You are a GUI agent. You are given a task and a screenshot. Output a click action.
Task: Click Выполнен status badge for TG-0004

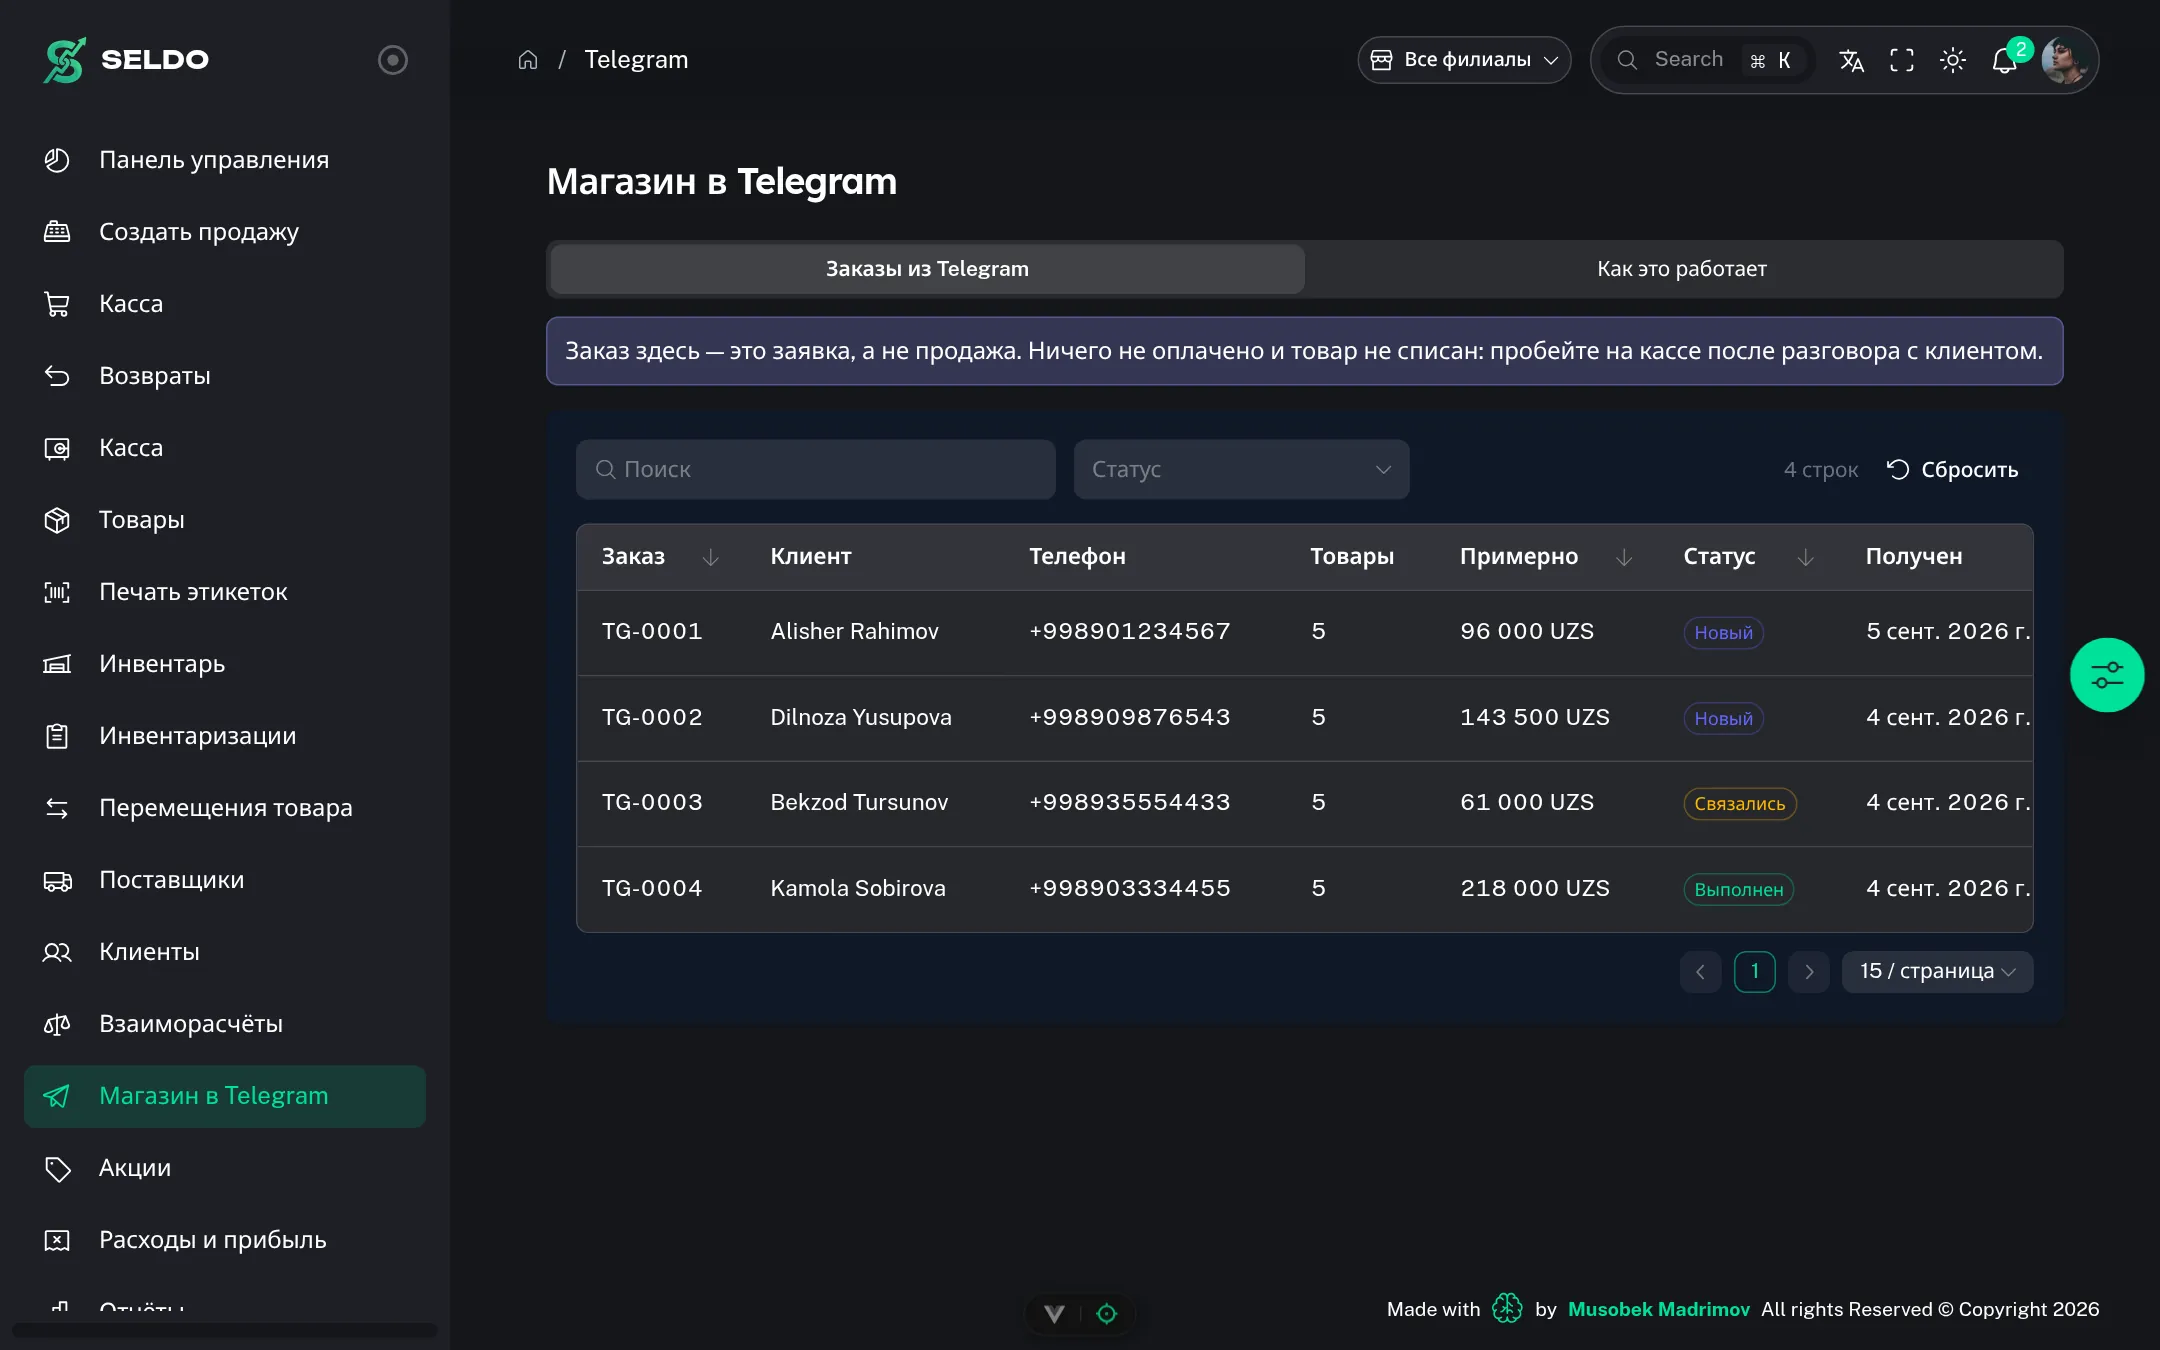[x=1739, y=890]
